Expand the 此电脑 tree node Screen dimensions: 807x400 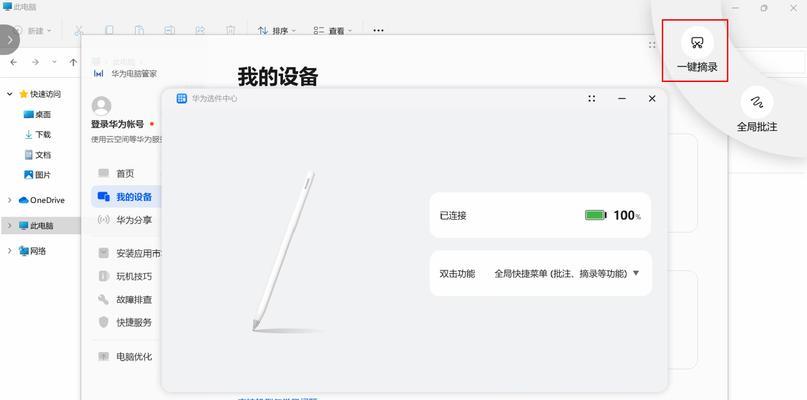9,225
